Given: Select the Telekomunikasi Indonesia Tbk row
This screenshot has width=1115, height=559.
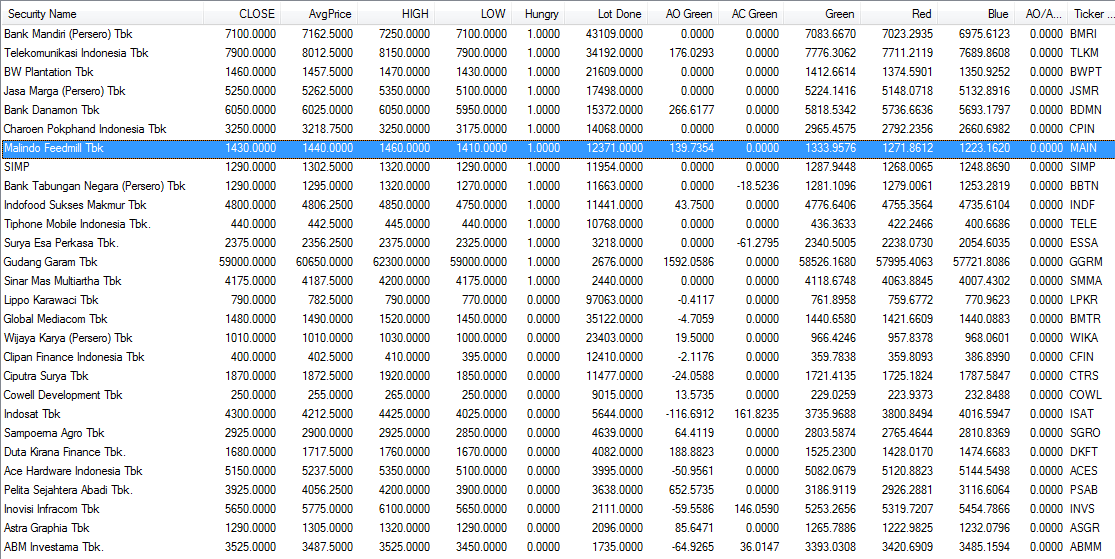Looking at the screenshot, I should [558, 53].
